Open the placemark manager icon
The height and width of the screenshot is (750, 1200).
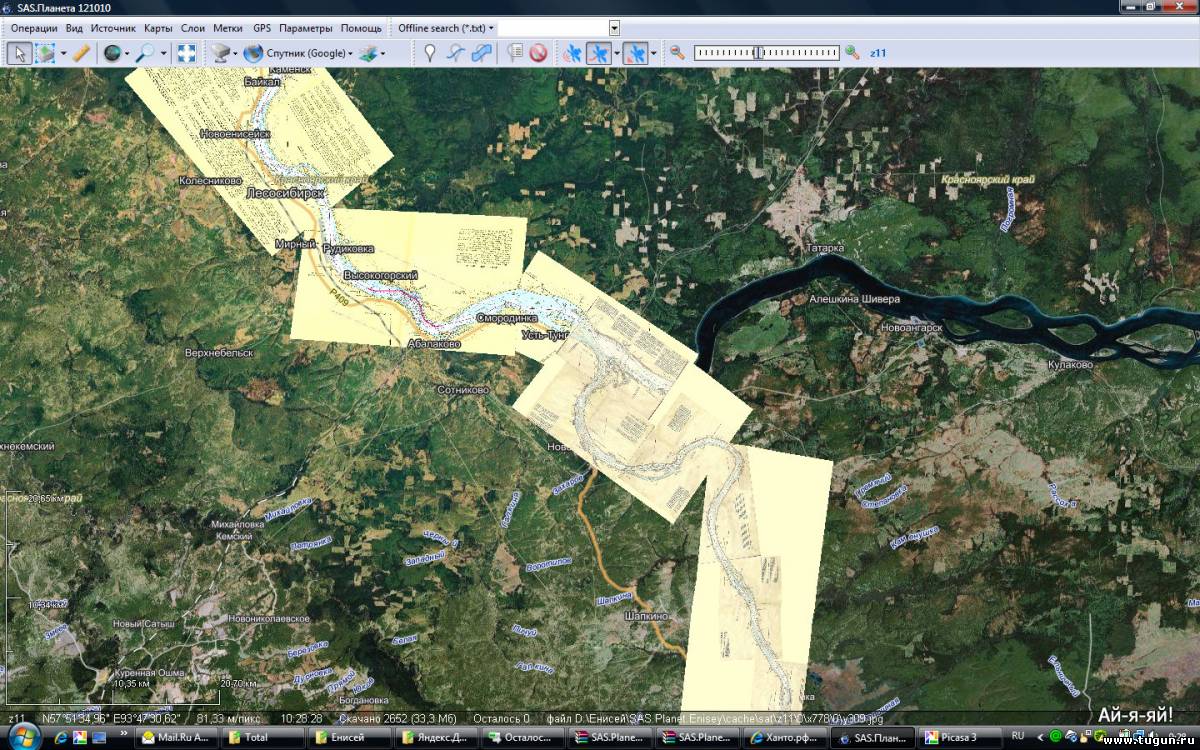[x=514, y=53]
